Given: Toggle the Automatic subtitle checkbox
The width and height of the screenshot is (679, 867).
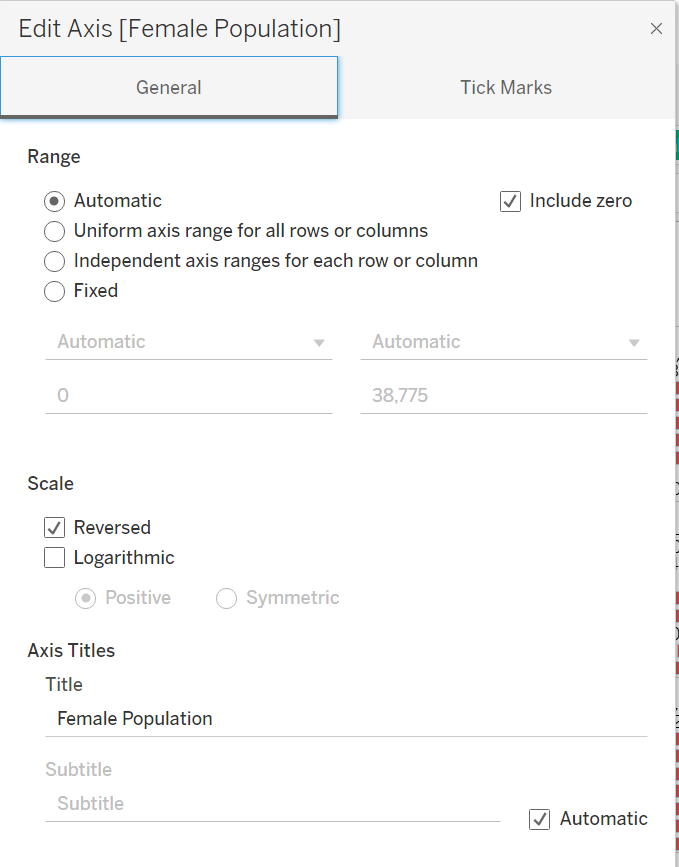Looking at the screenshot, I should click(540, 820).
